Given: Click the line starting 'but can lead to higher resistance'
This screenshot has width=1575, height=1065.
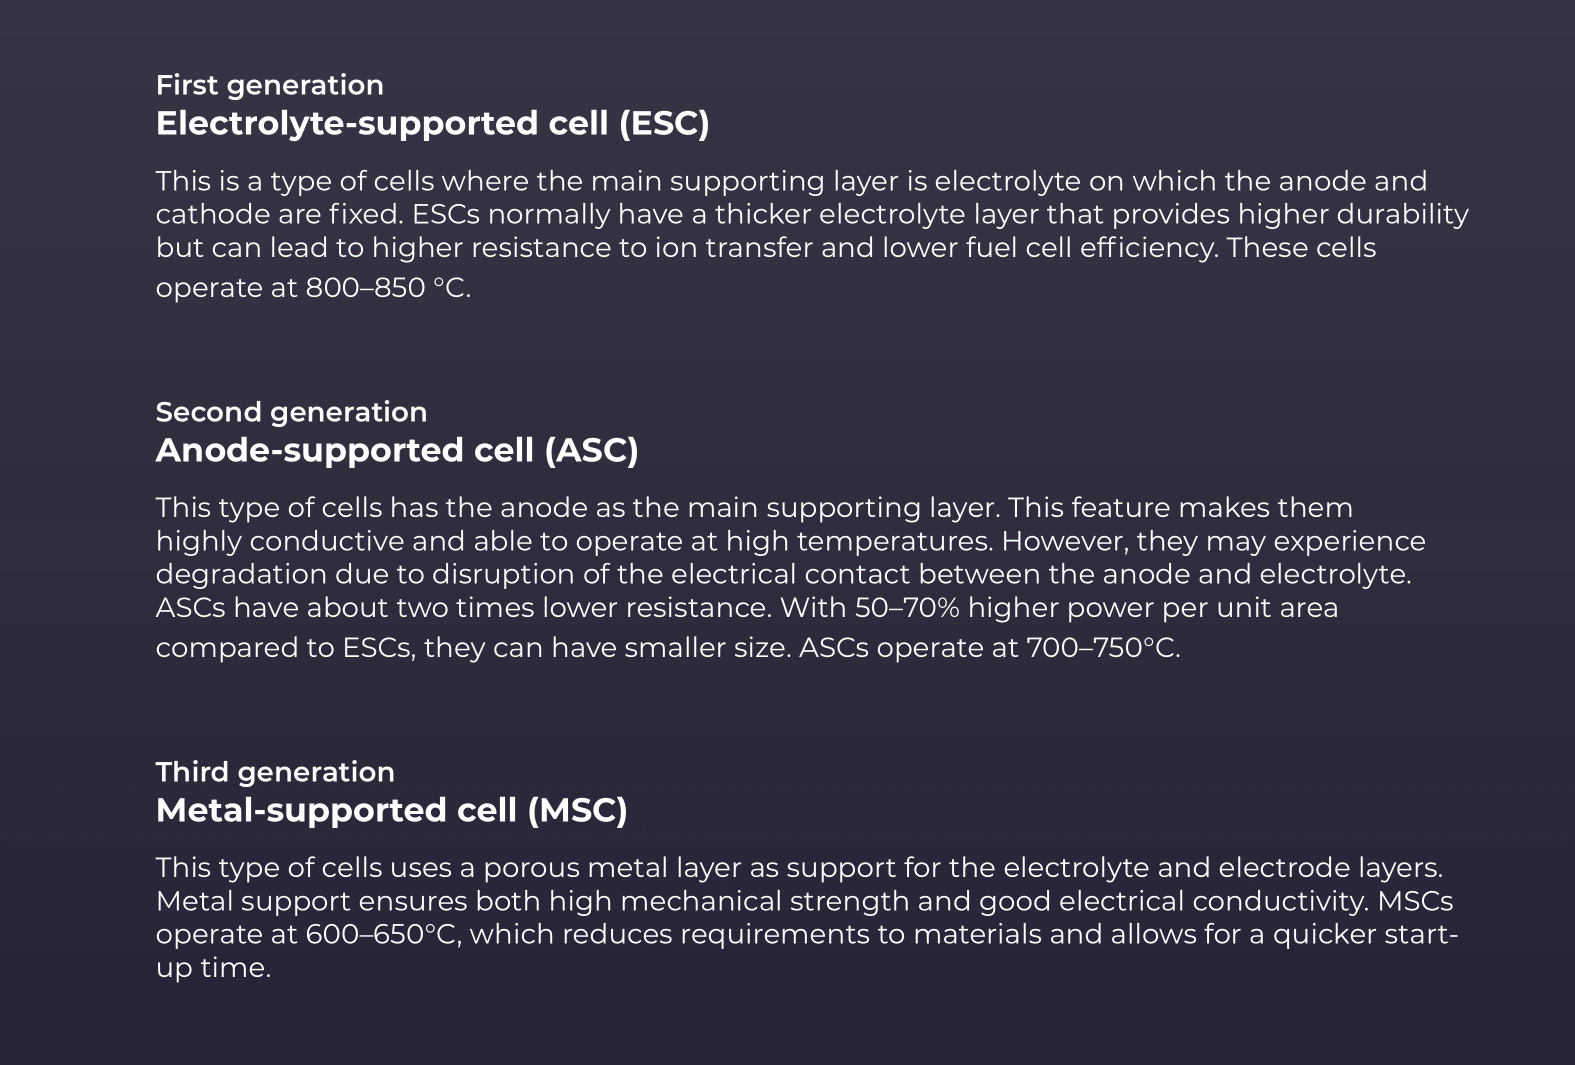Looking at the screenshot, I should [766, 248].
